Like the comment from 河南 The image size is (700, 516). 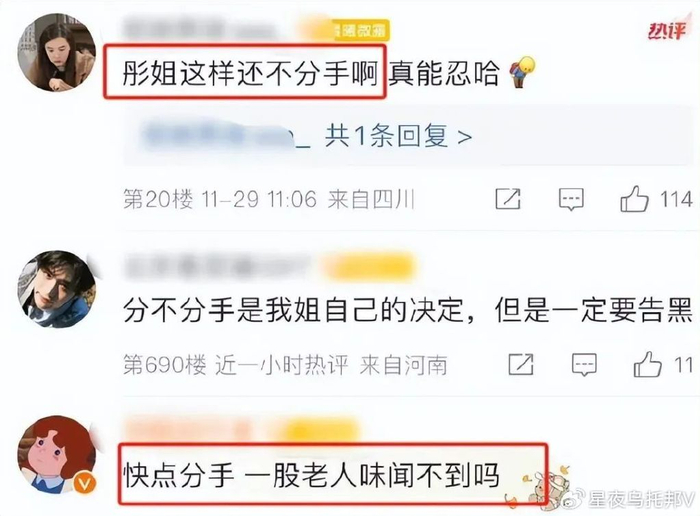point(647,364)
